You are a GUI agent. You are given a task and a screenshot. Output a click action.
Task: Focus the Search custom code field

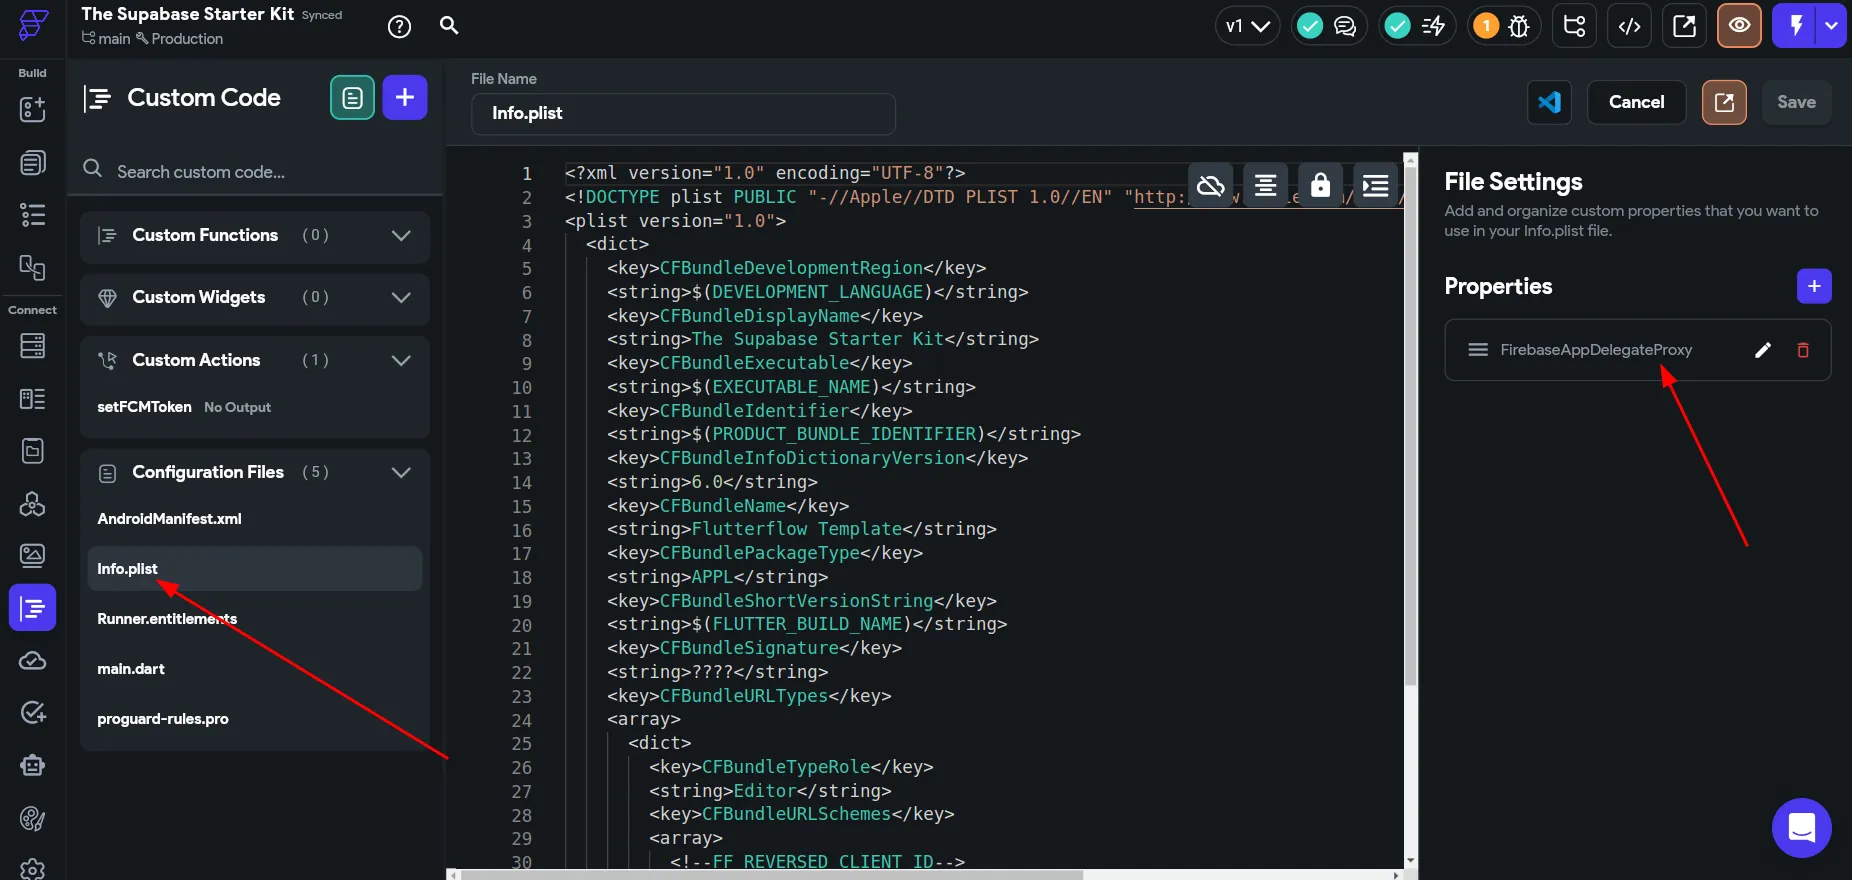(255, 171)
